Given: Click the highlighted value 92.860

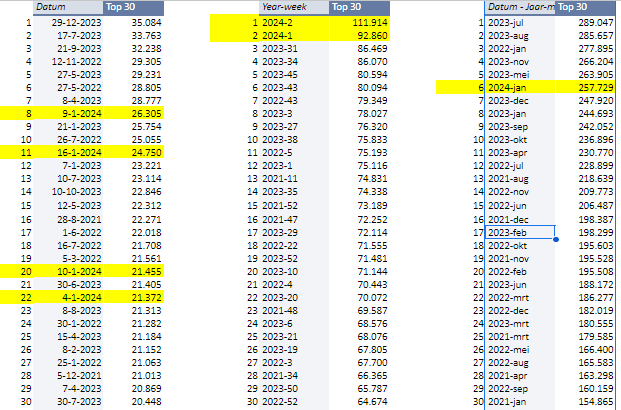Looking at the screenshot, I should coord(360,36).
